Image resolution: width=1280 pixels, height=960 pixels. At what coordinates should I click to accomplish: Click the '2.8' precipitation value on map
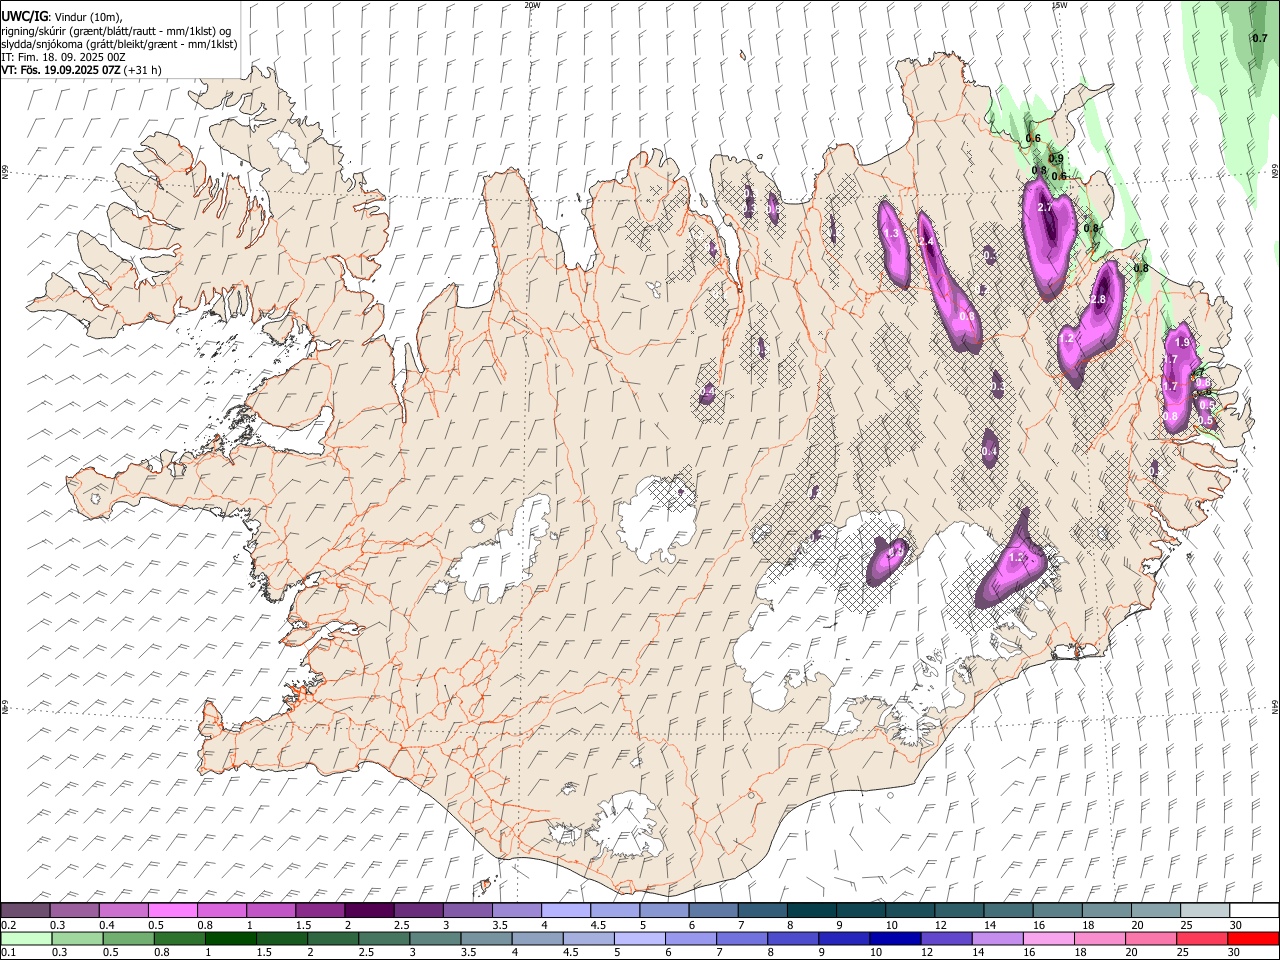tap(1097, 299)
